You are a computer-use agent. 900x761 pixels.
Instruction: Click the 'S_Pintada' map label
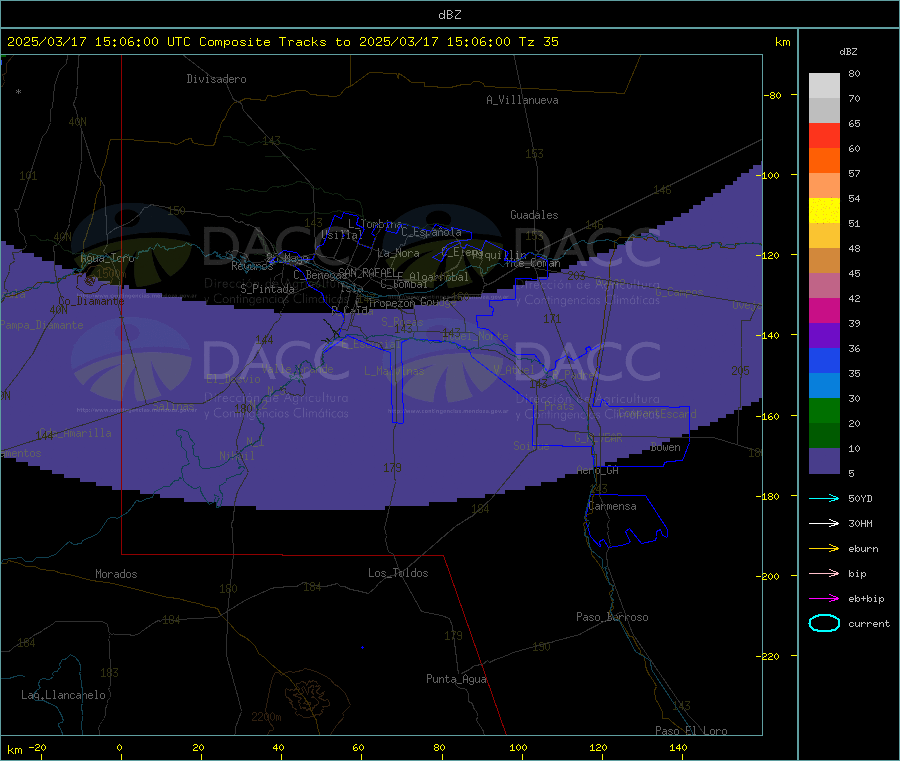click(x=267, y=289)
